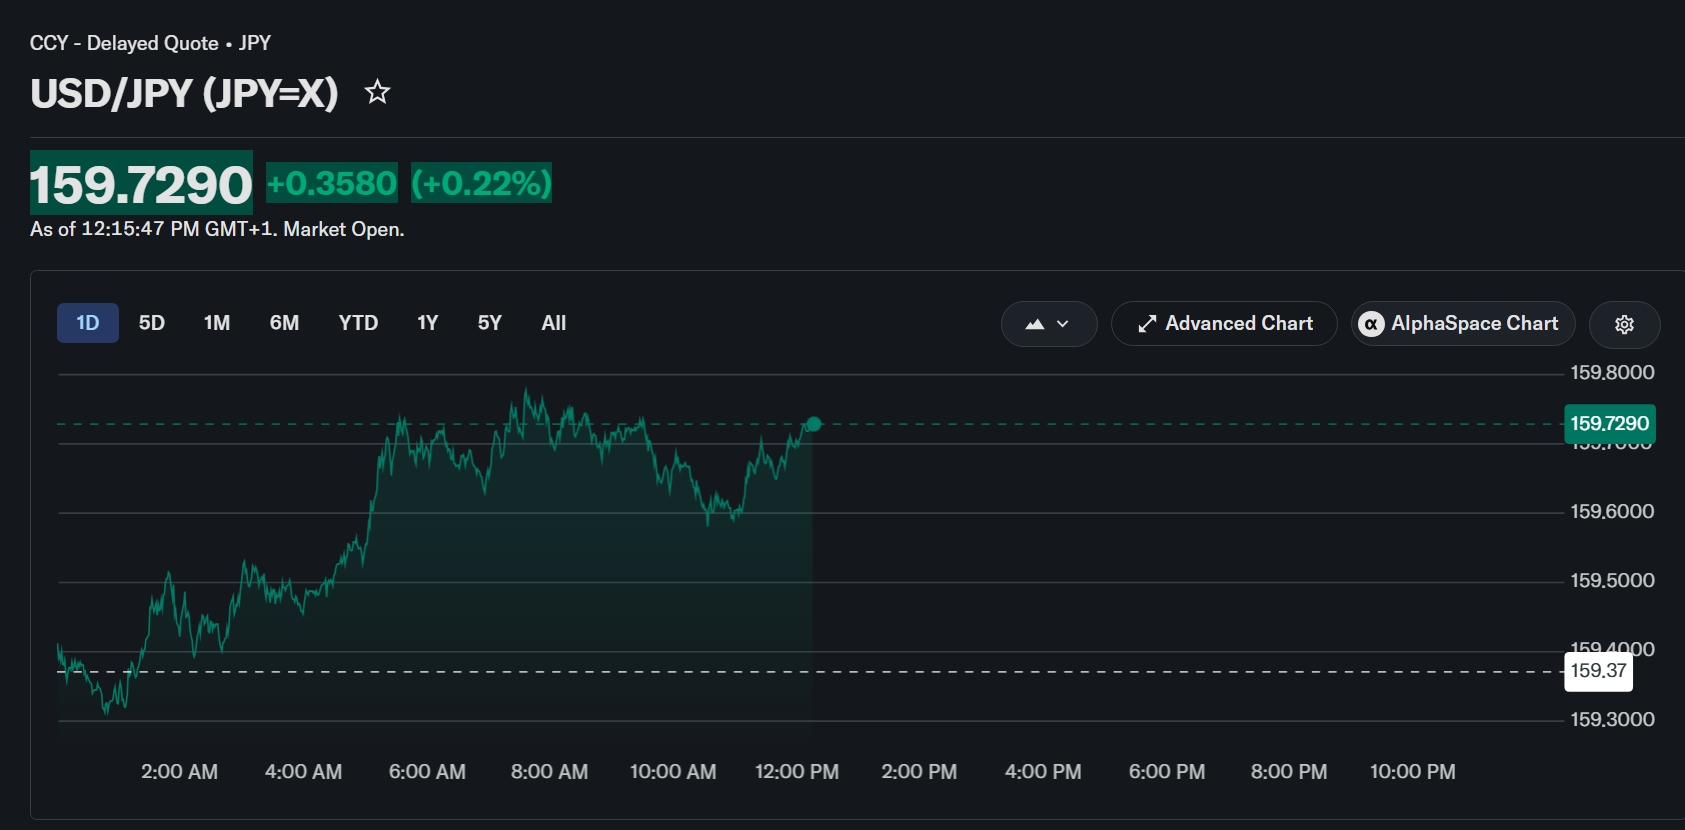Switch to the 5Y range
Viewport: 1685px width, 830px height.
tap(490, 323)
